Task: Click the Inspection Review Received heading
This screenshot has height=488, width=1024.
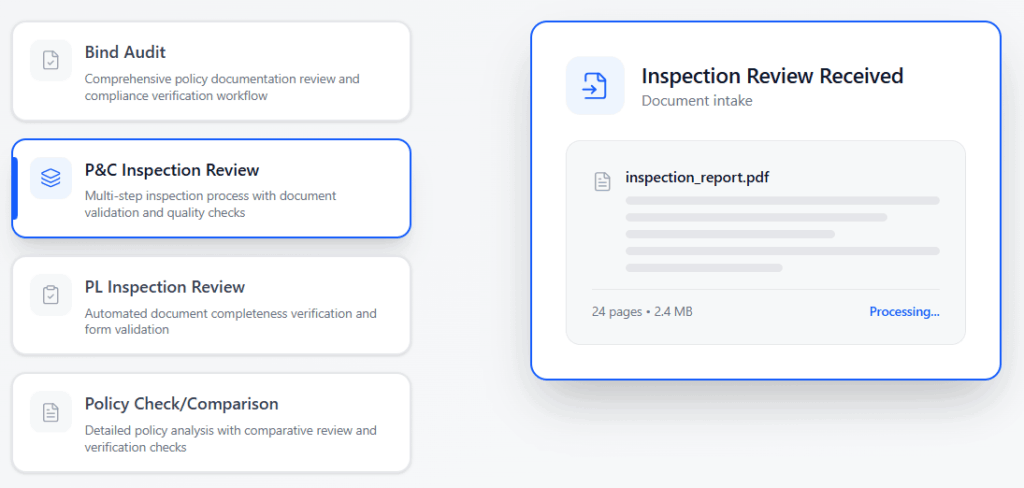Action: (772, 76)
